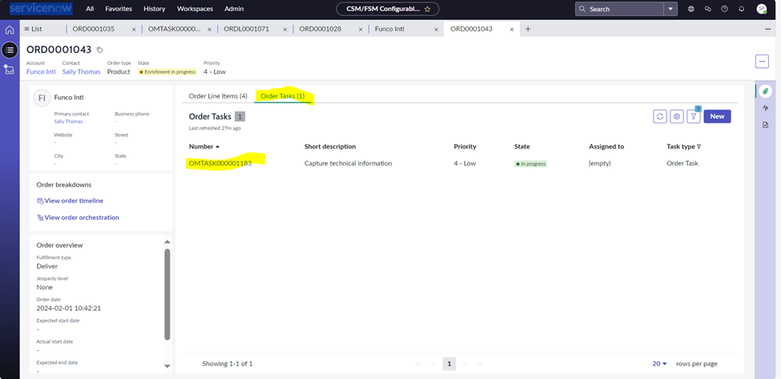Open the activity pulse icon in right panel
Screen dimensions: 781x379
point(766,108)
